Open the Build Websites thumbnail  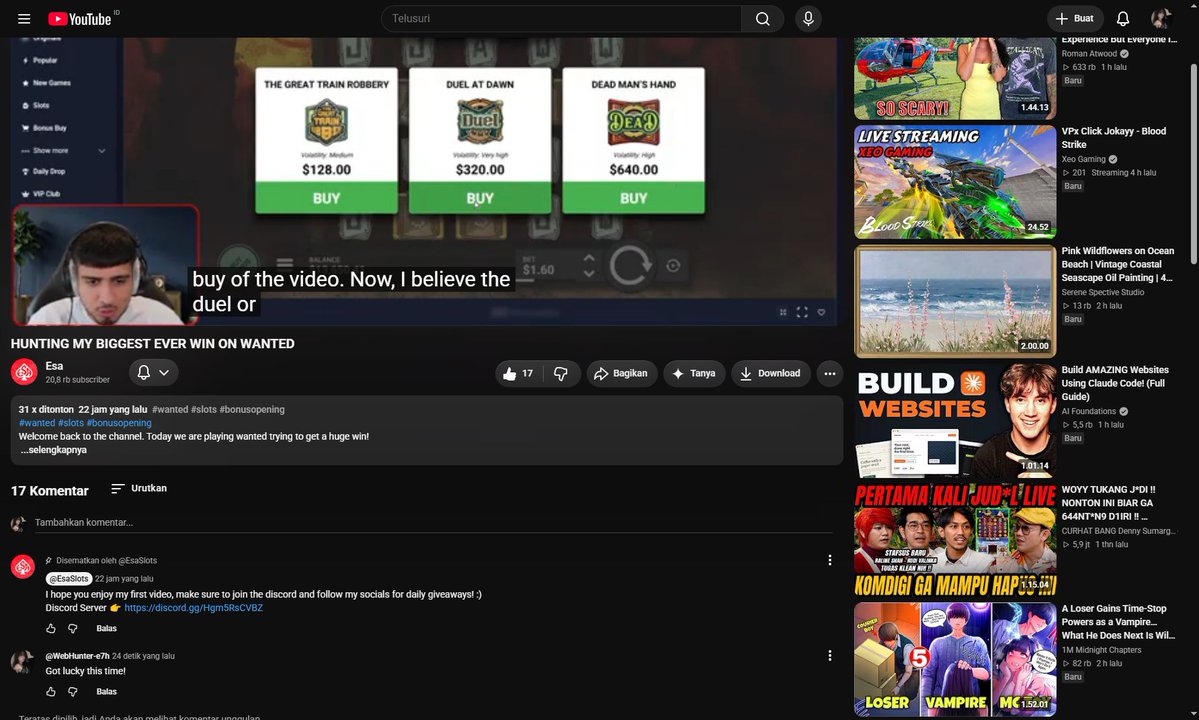point(955,420)
